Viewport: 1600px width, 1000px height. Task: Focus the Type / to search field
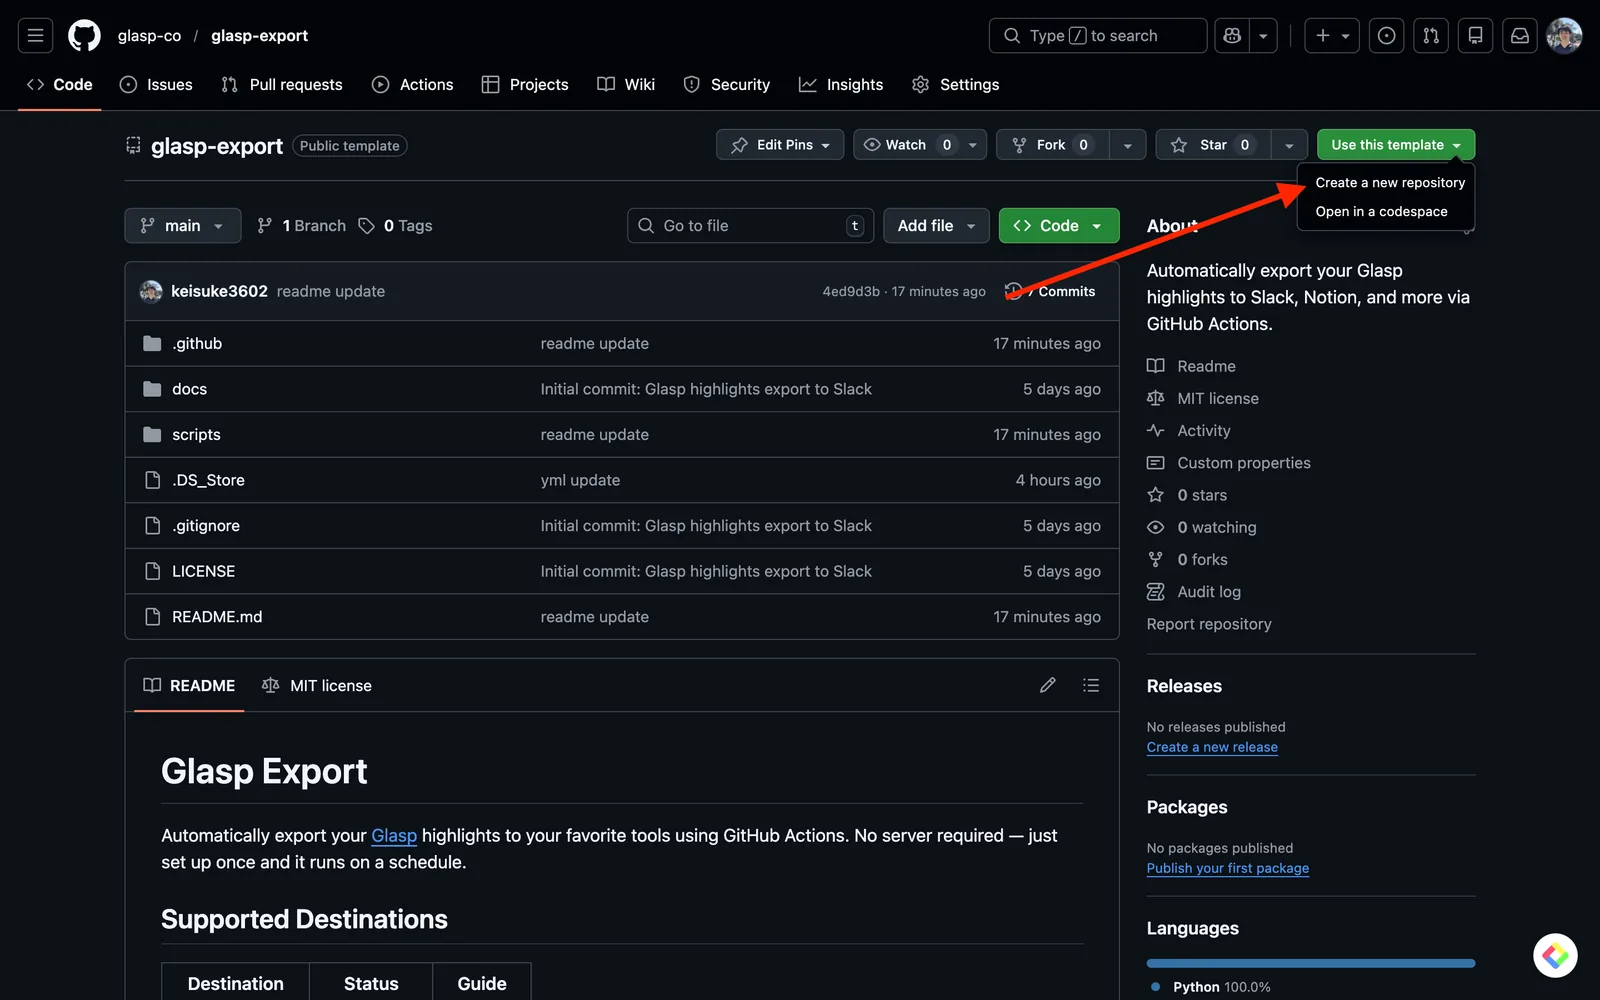coord(1098,36)
